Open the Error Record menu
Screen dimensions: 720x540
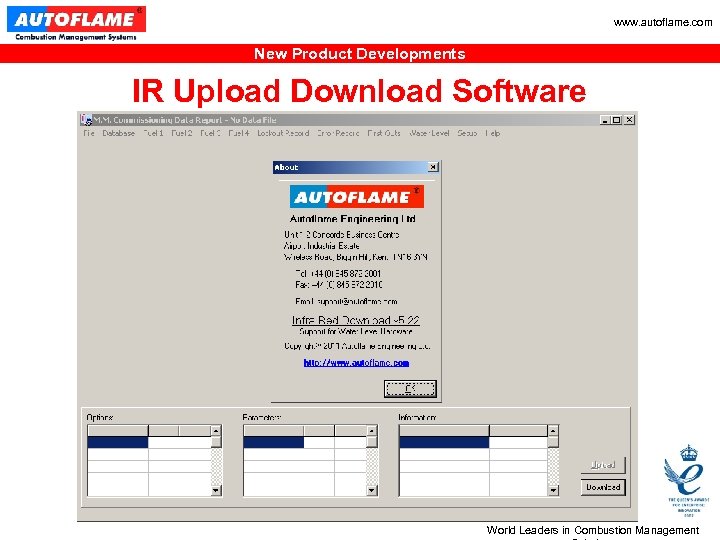(x=338, y=133)
